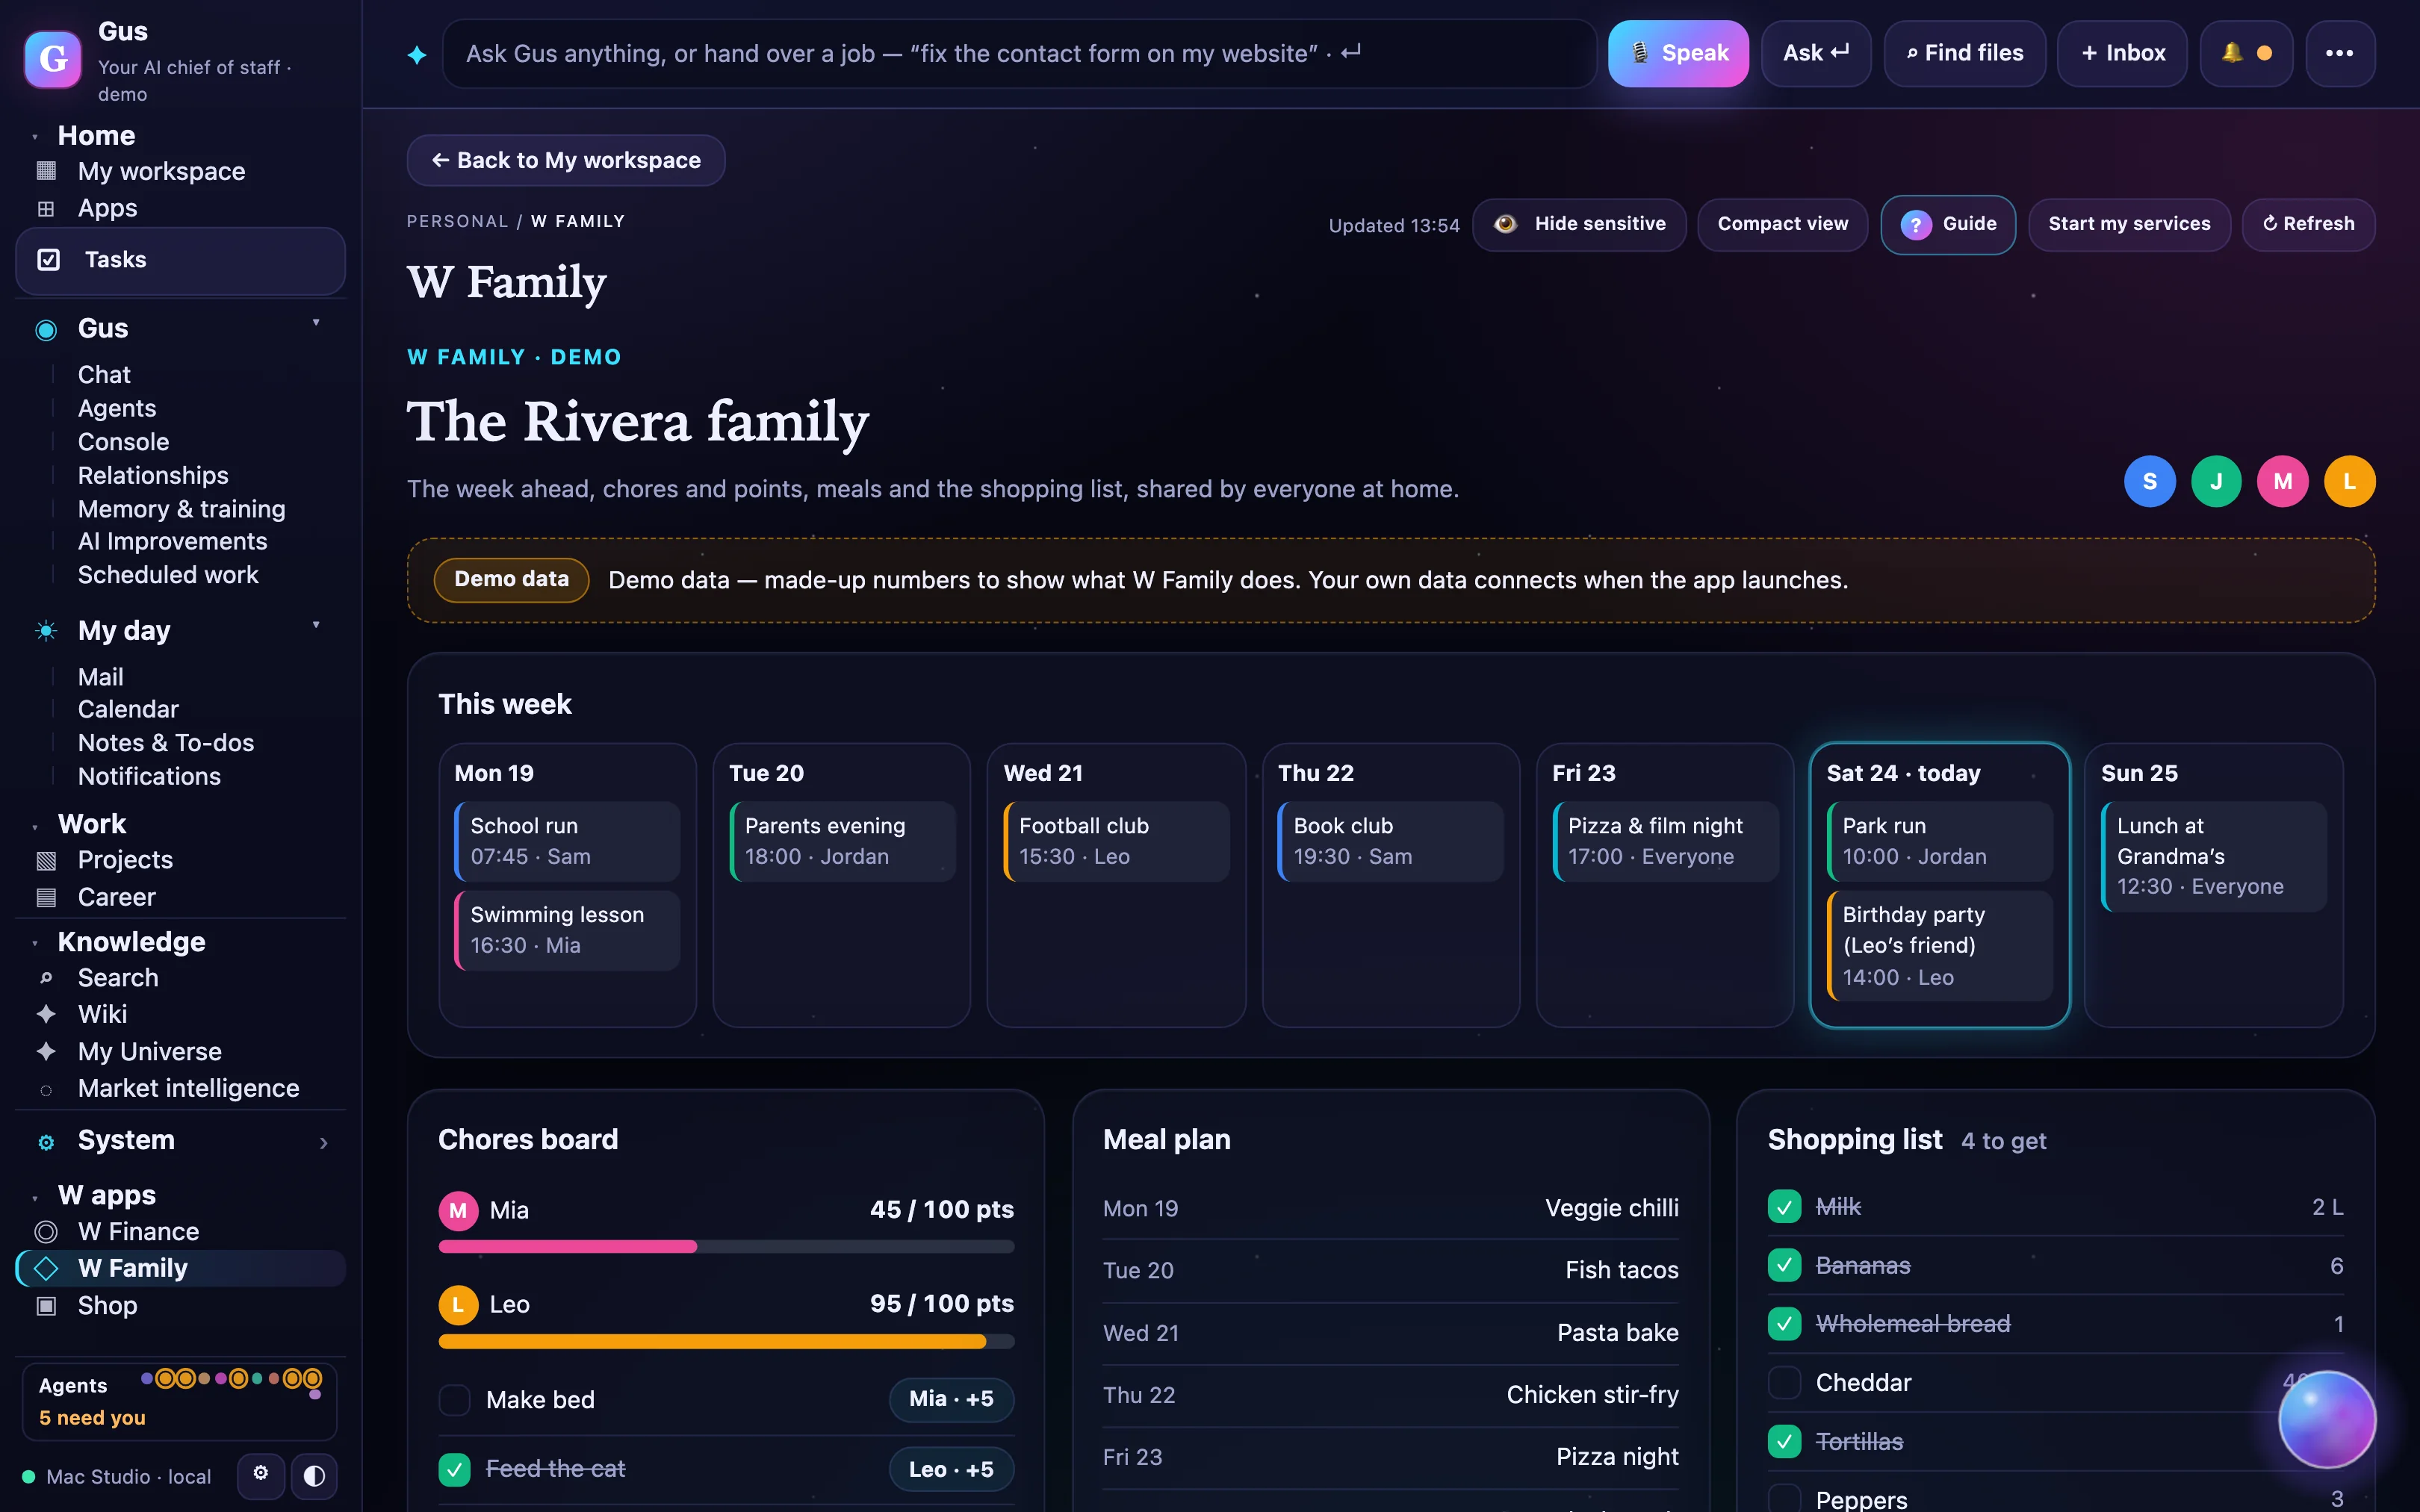Click the sparkle icon beside the Ask Gus field
Screen dimensions: 2420x1512
417,55
